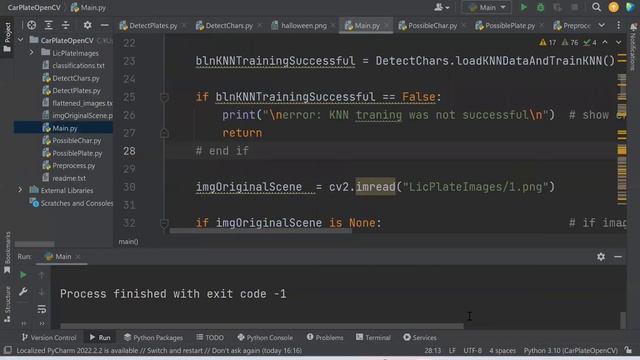Viewport: 640px width, 360px height.
Task: Open the Python Console tool window
Action: (x=265, y=338)
